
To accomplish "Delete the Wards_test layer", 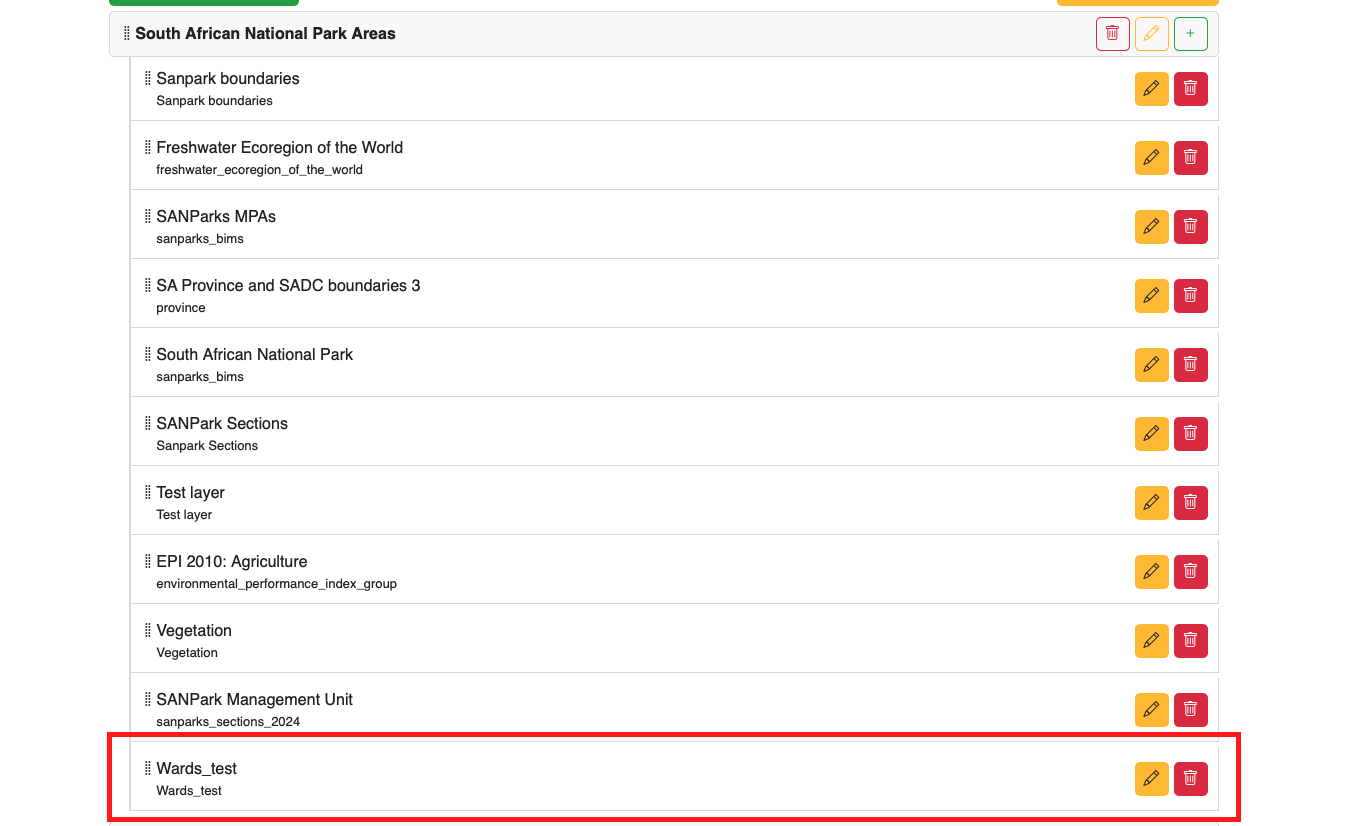I will pos(1190,779).
